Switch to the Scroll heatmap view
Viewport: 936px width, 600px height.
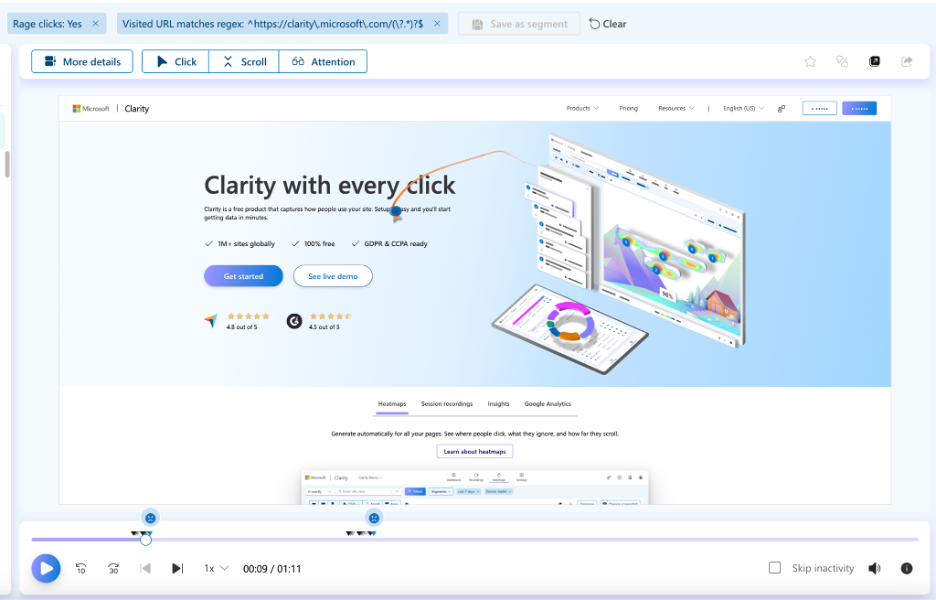click(244, 62)
